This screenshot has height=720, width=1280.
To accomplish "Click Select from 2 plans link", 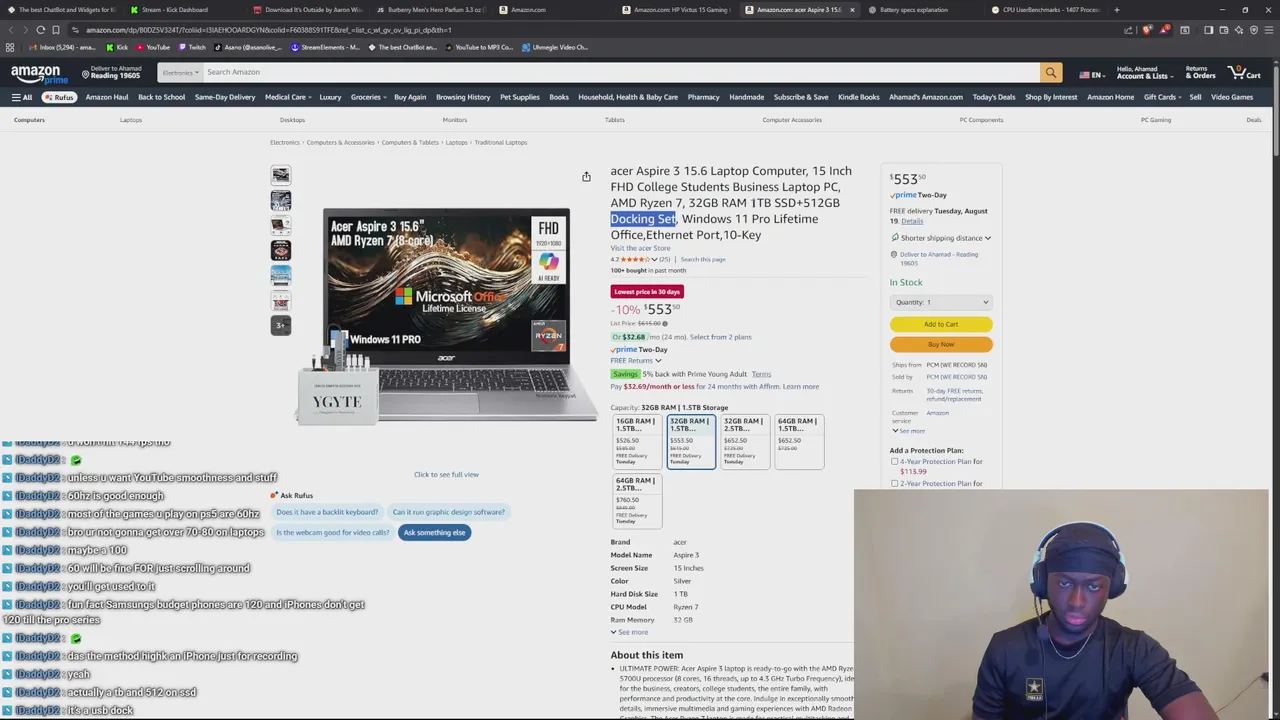I will 720,337.
